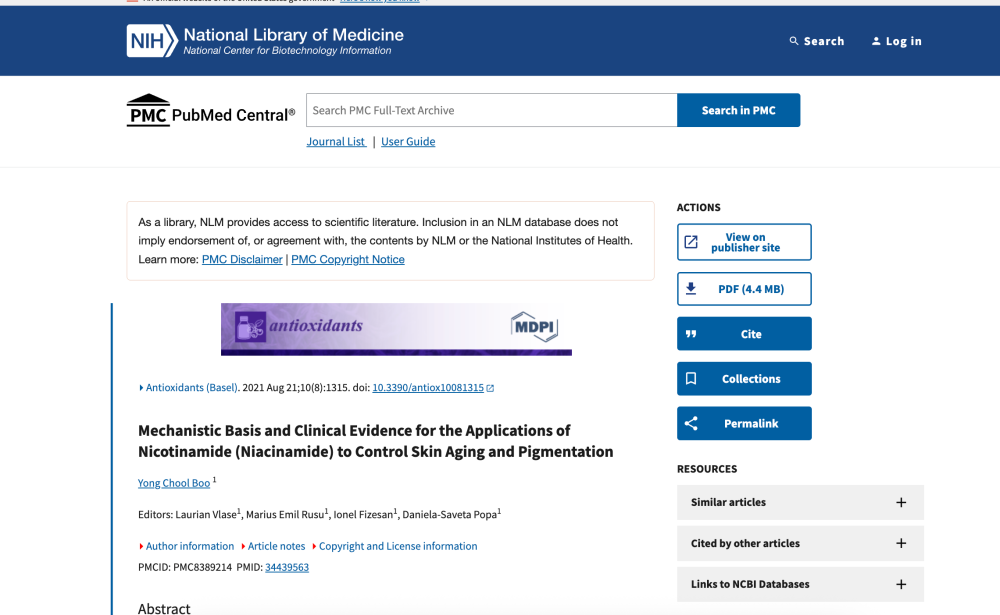Open the PMC PubMed Central logo
Screen dimensions: 1000x615
tap(211, 110)
